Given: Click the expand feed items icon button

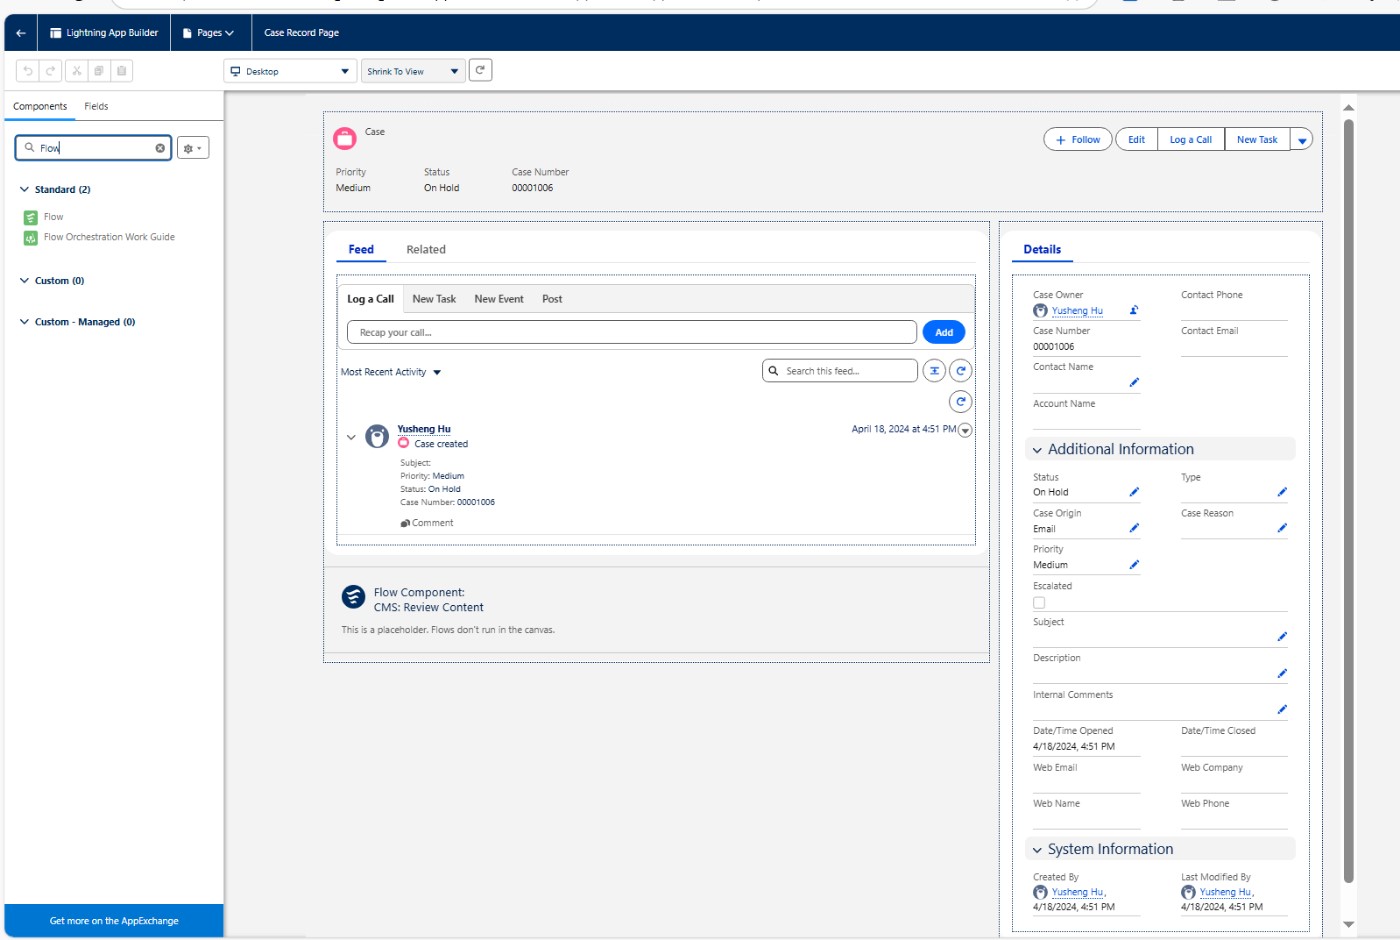Looking at the screenshot, I should (934, 371).
